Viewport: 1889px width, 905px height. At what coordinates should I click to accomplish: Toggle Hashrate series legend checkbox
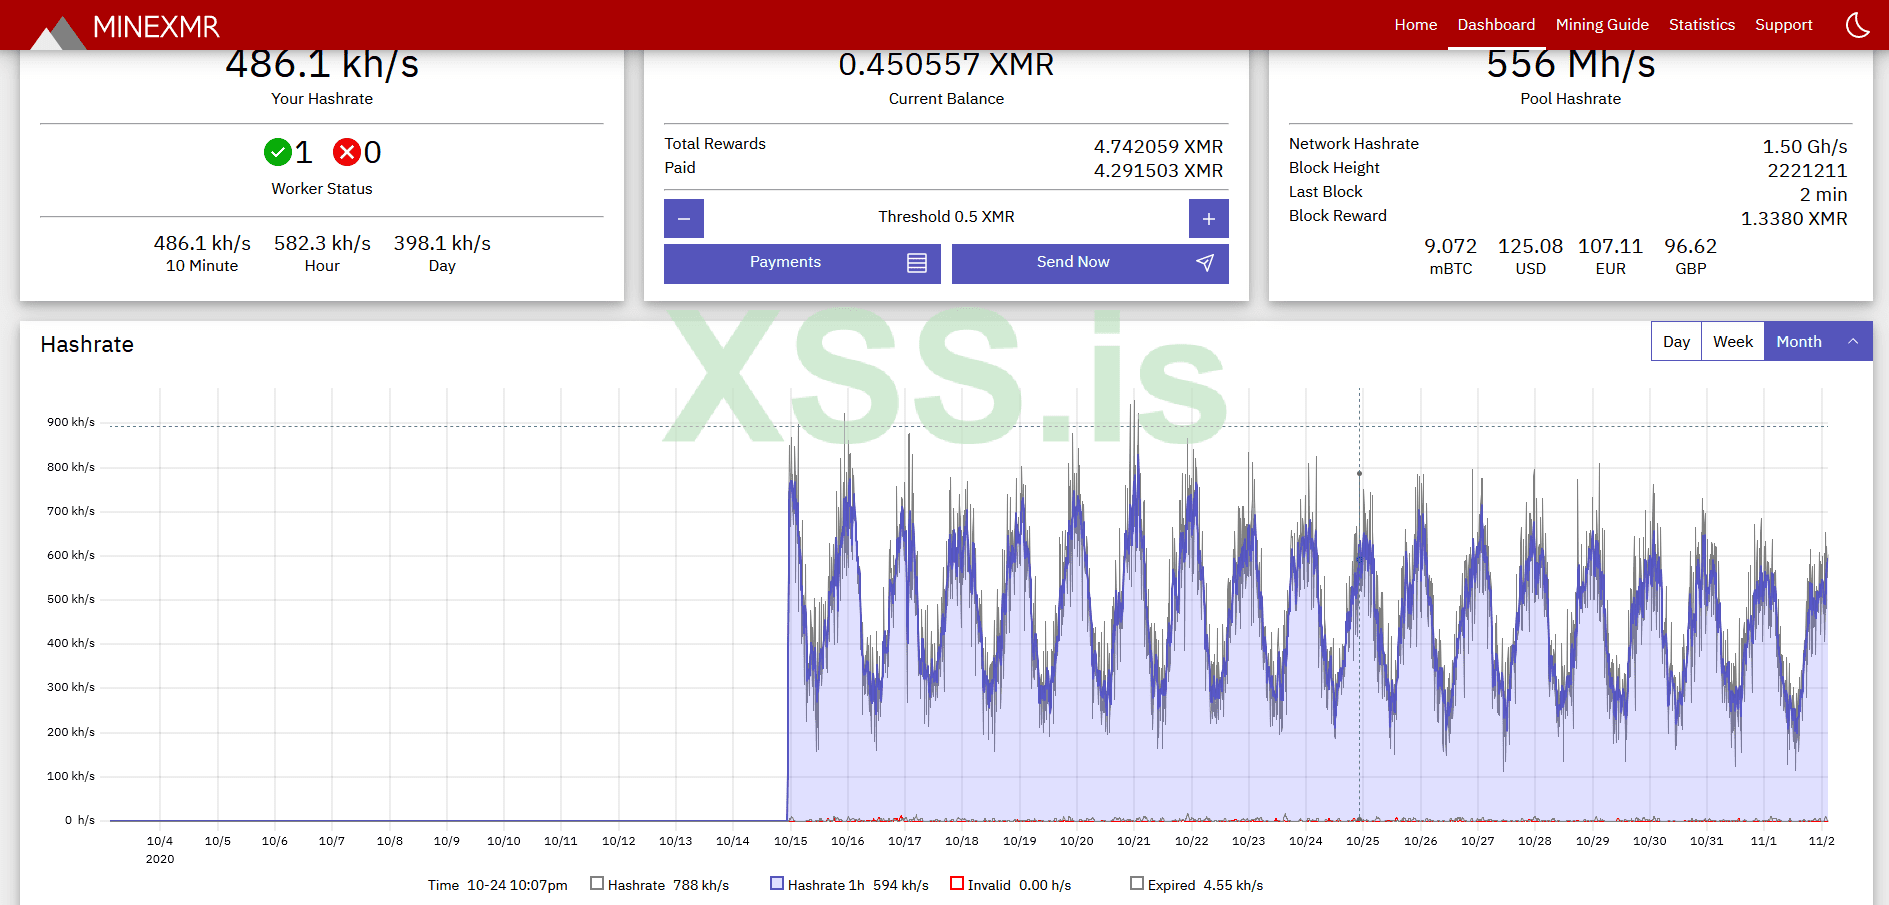(597, 883)
